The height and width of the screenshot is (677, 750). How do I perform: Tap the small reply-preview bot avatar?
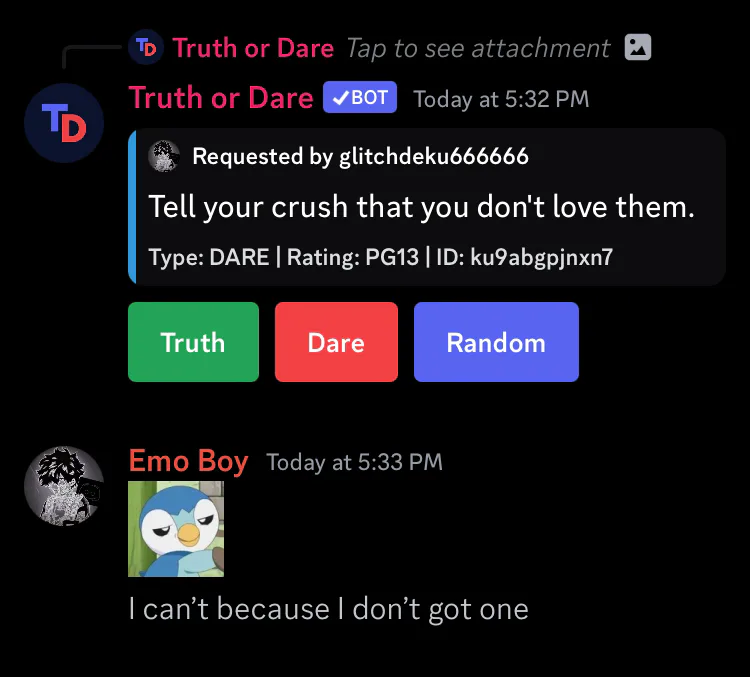point(146,47)
